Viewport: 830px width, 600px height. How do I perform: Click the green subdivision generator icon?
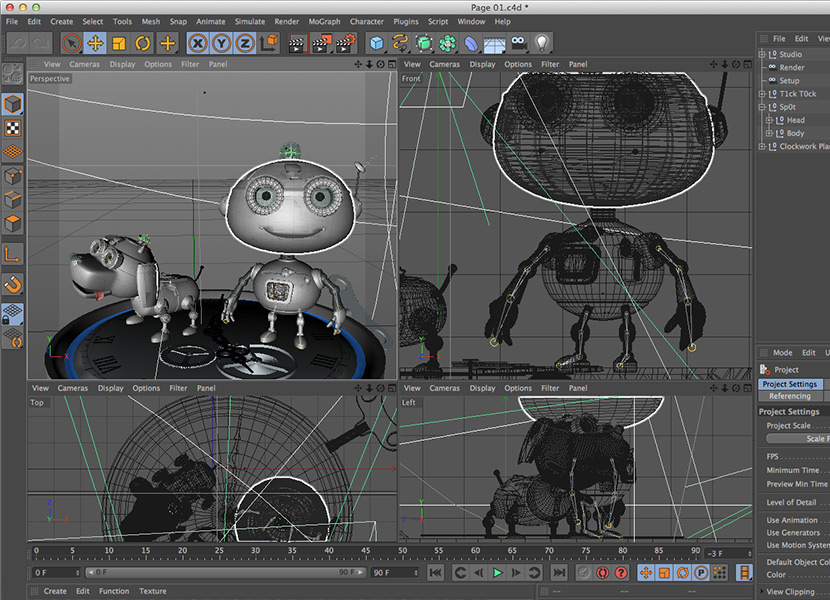tap(423, 43)
